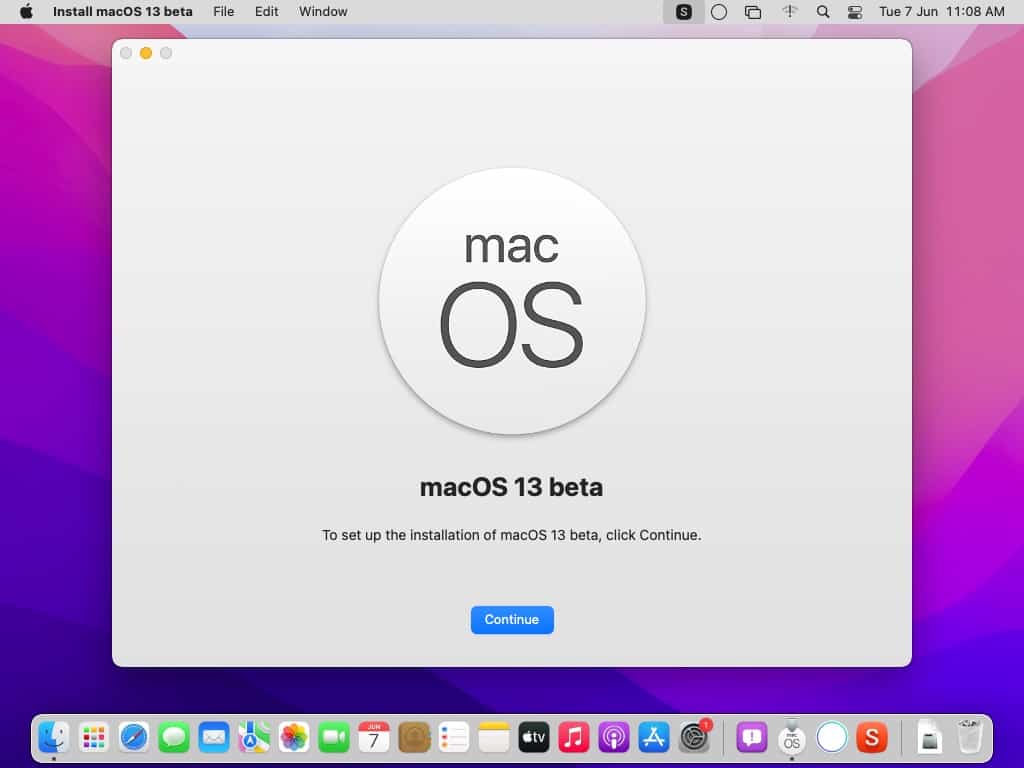1024x768 pixels.
Task: Open Spotlight search in the menu bar
Action: [x=825, y=12]
